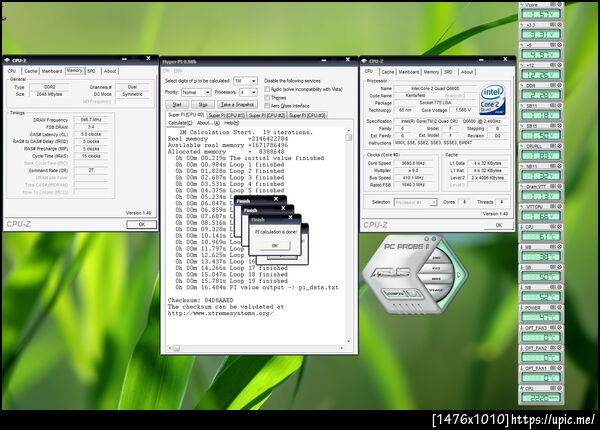
Task: Open the About...(A) menu in Super PI
Action: click(208, 123)
